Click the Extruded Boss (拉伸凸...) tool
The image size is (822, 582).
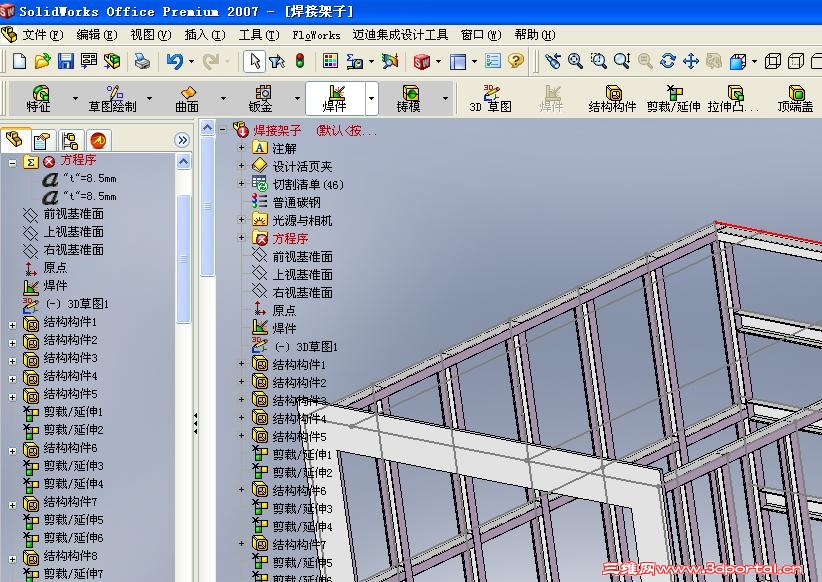[x=733, y=99]
